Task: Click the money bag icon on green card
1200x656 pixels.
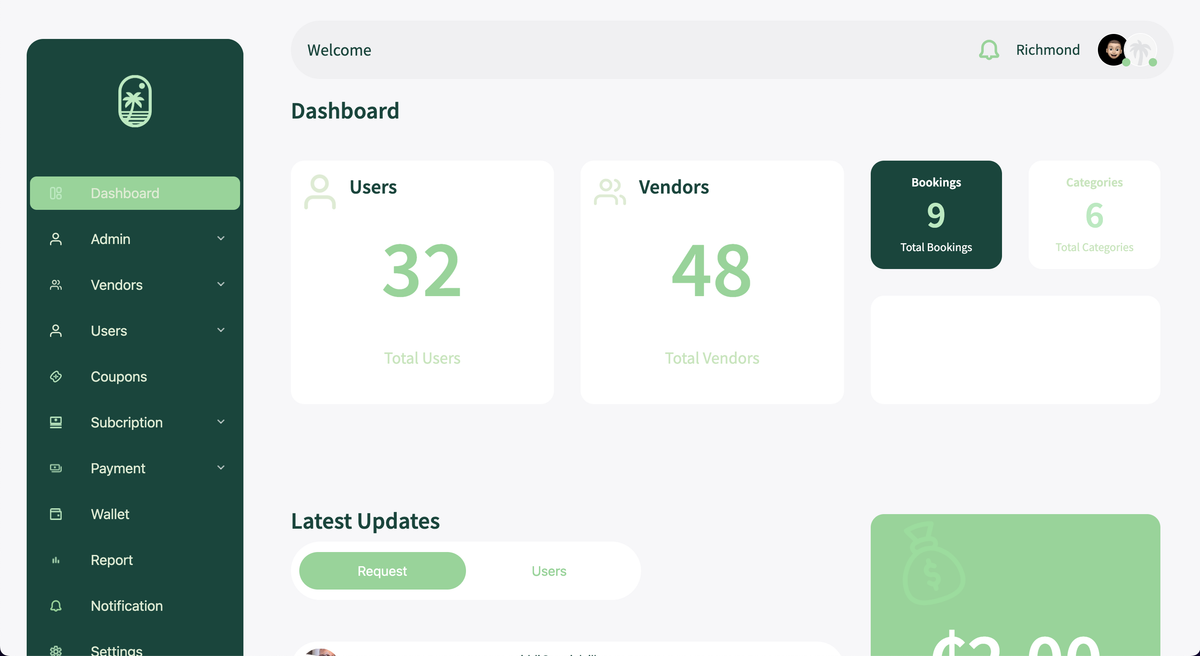Action: coord(933,565)
